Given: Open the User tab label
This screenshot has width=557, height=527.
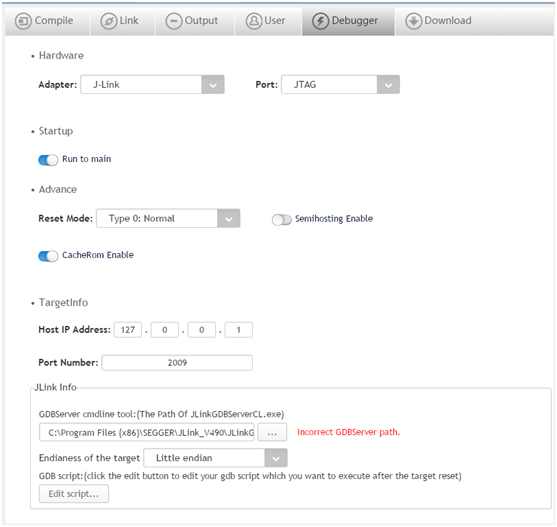Looking at the screenshot, I should [x=275, y=21].
